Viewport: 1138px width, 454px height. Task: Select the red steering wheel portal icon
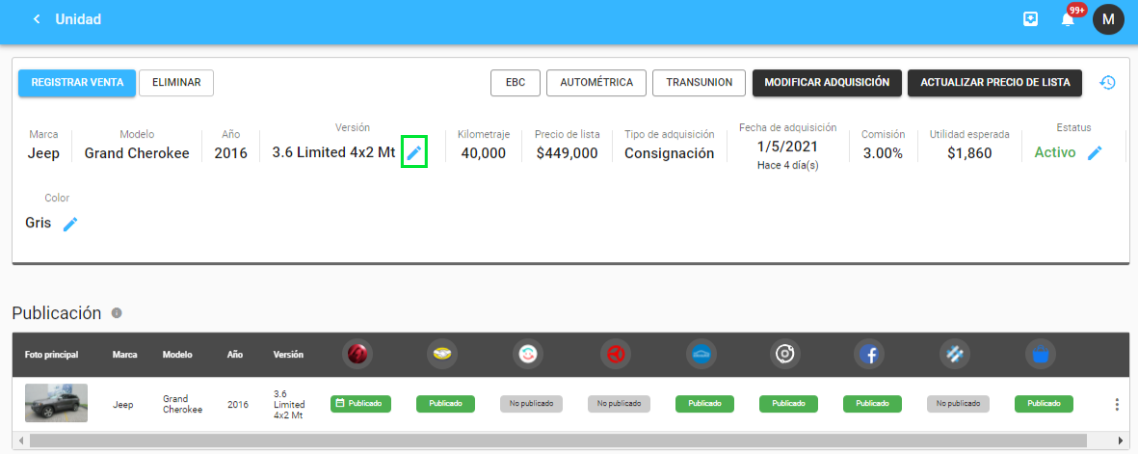click(617, 354)
